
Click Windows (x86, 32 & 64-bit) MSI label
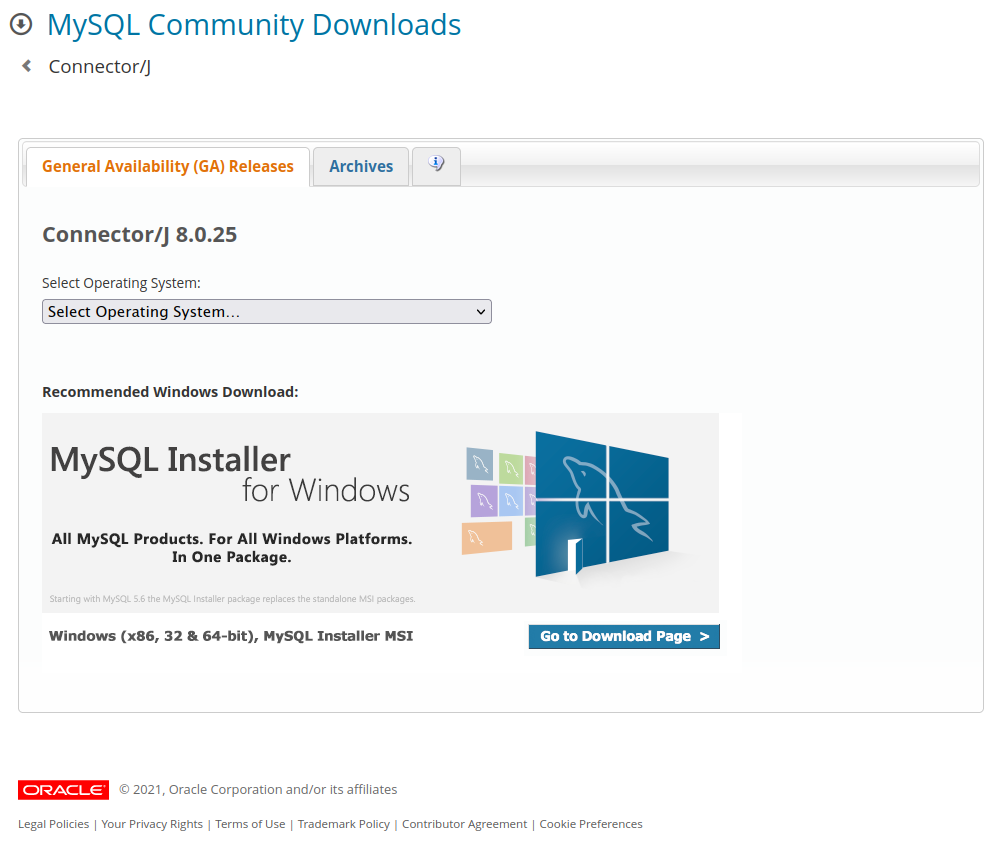point(231,636)
